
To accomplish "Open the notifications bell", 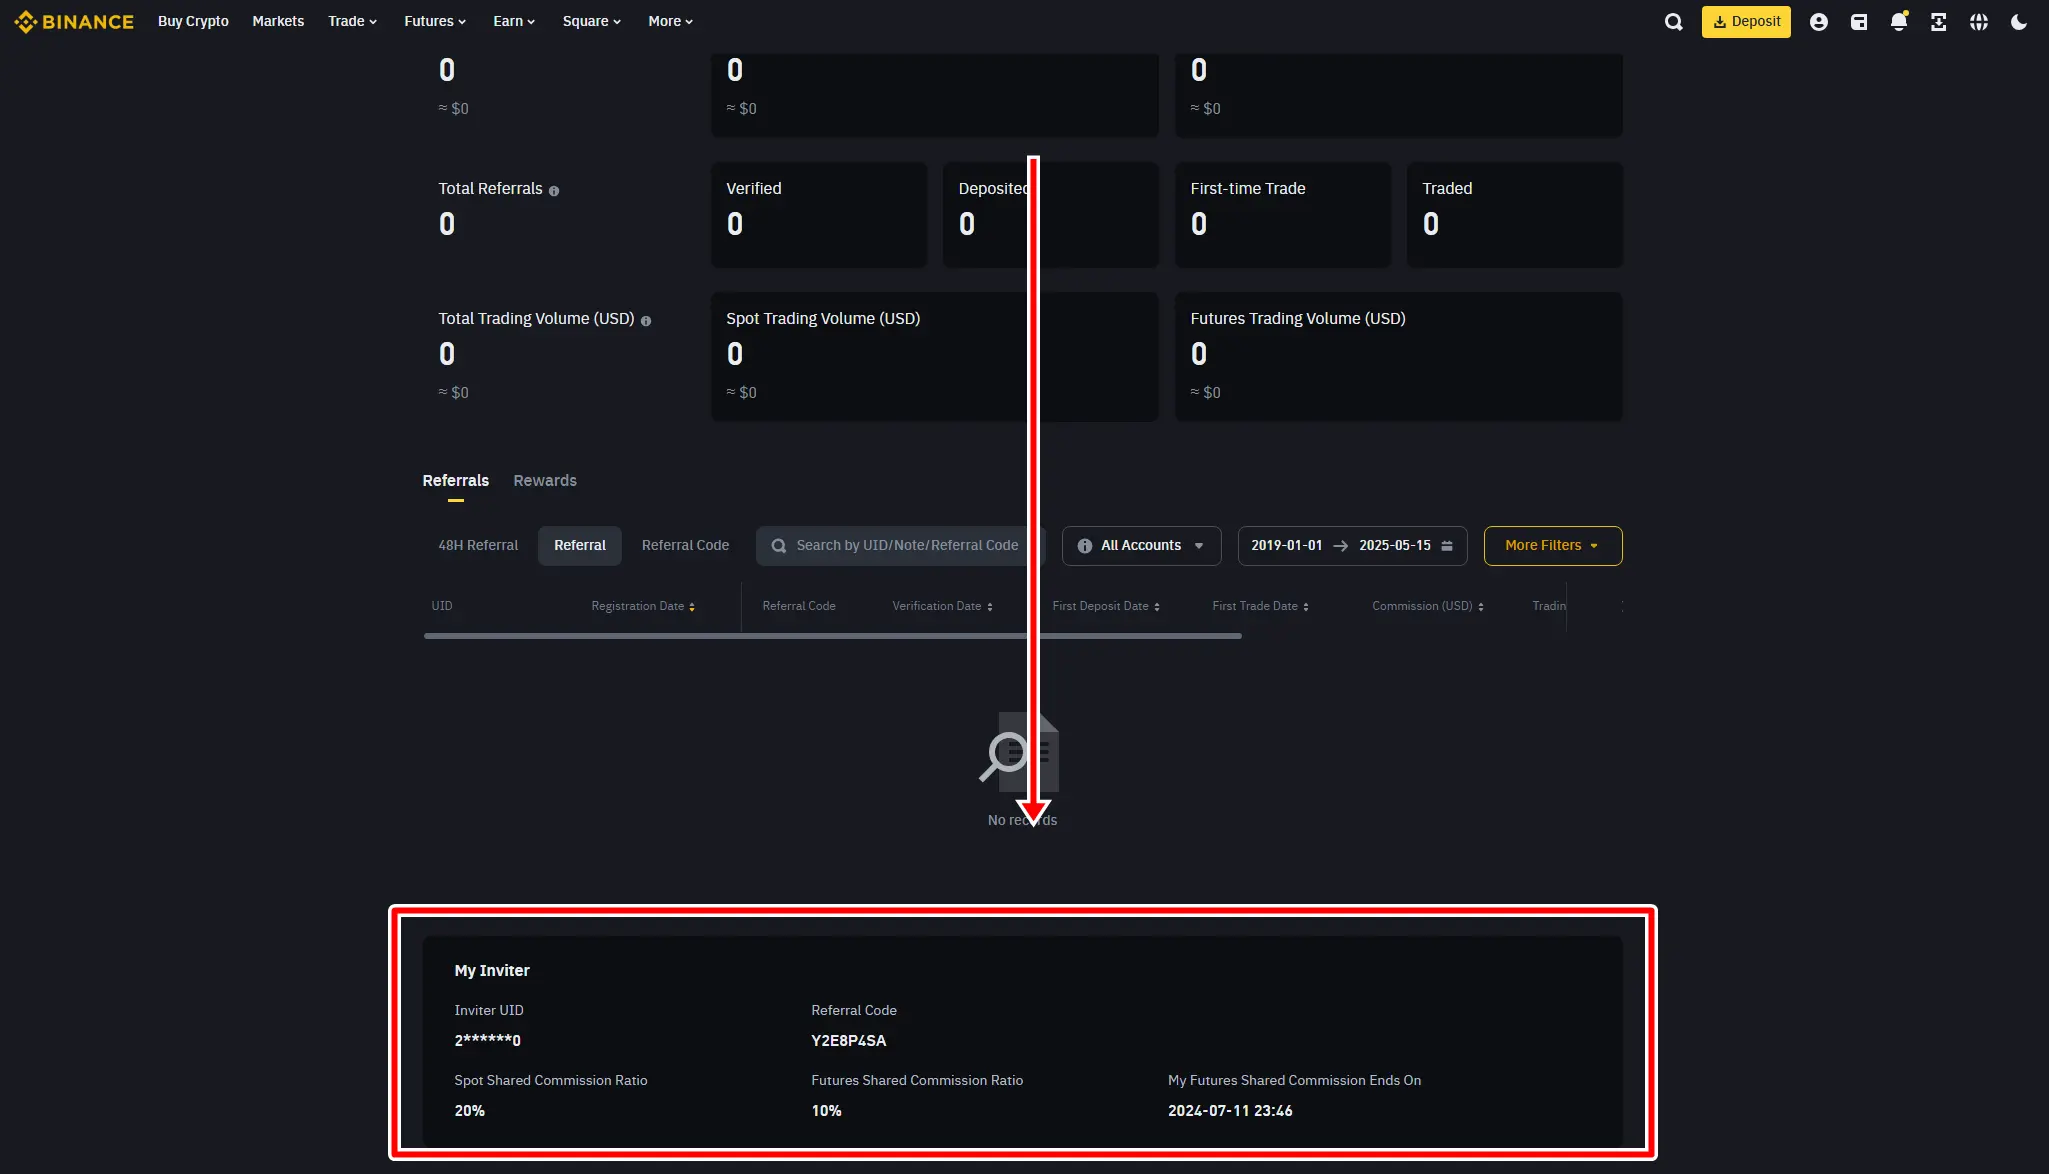I will point(1898,22).
